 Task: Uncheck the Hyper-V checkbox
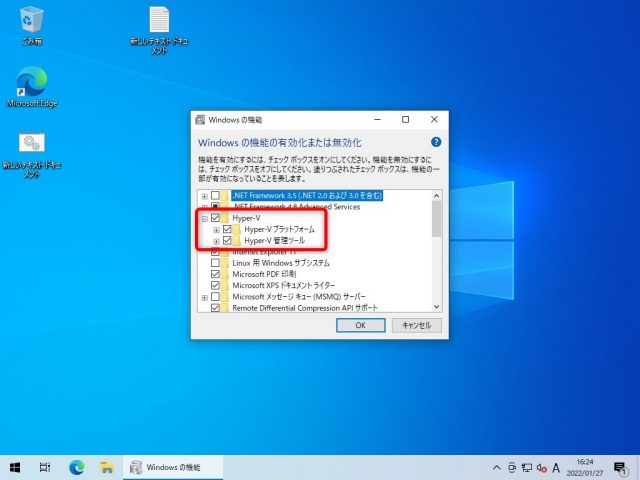pos(215,218)
